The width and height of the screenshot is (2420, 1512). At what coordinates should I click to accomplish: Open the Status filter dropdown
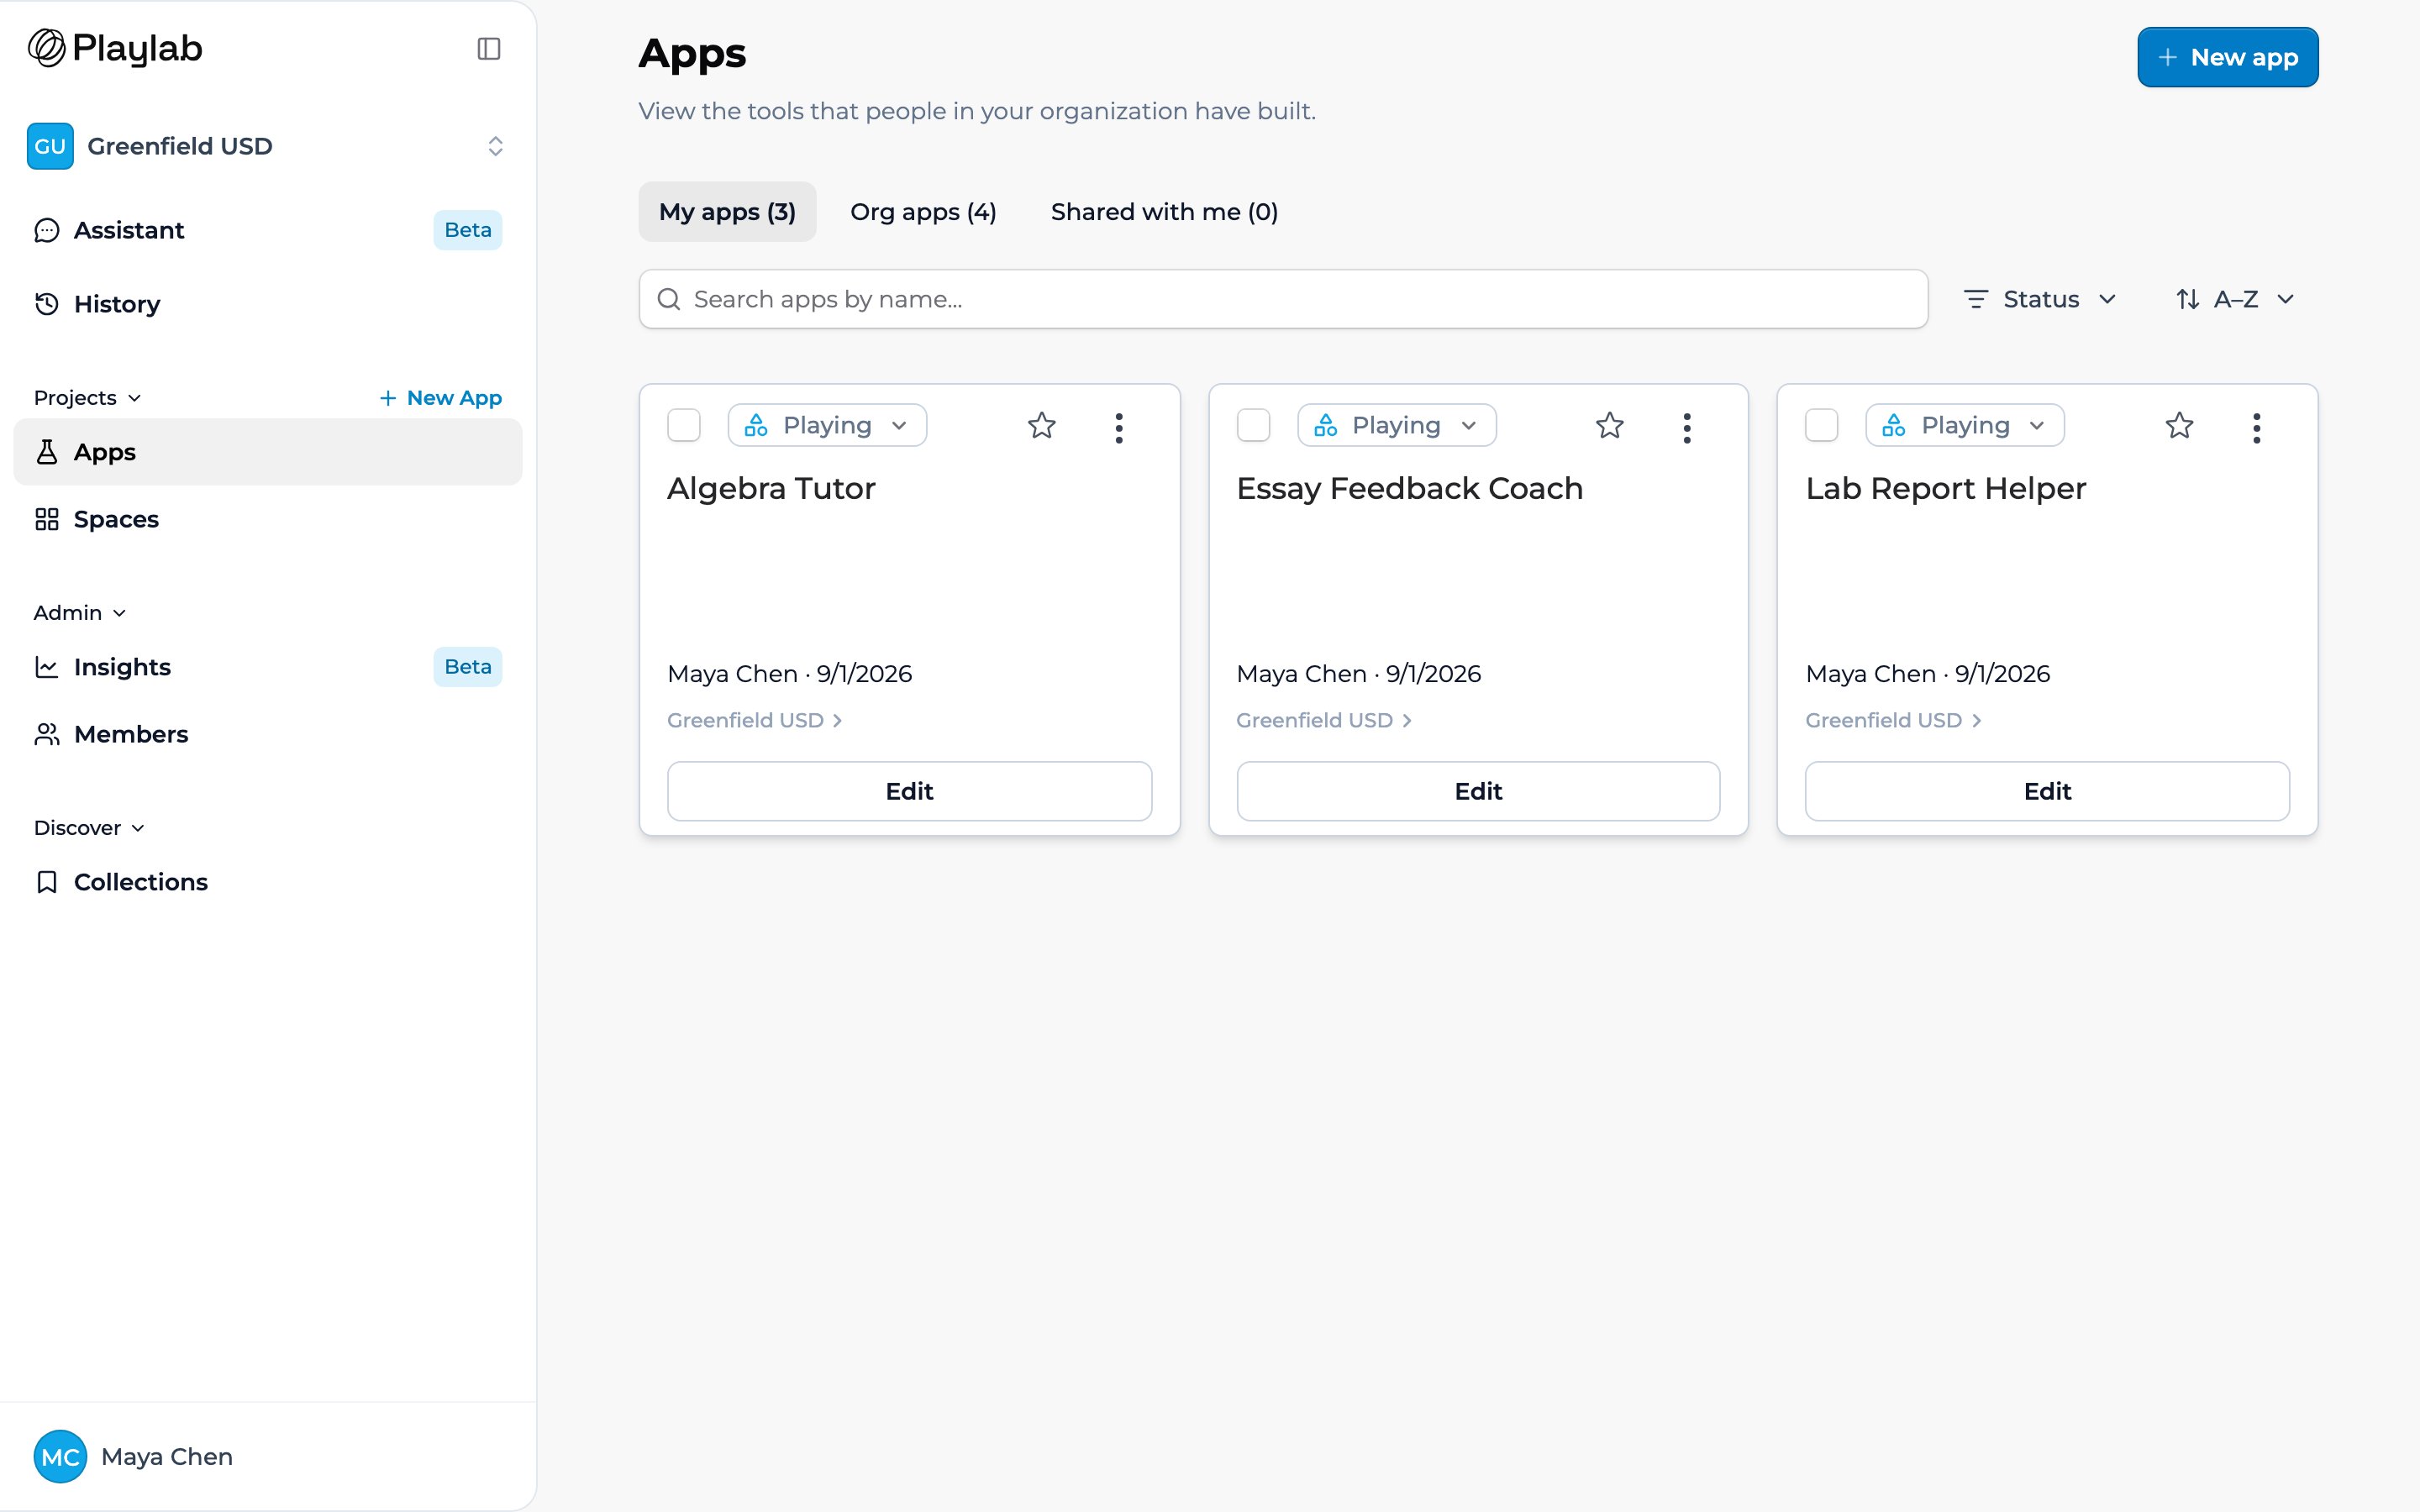[x=2040, y=299]
